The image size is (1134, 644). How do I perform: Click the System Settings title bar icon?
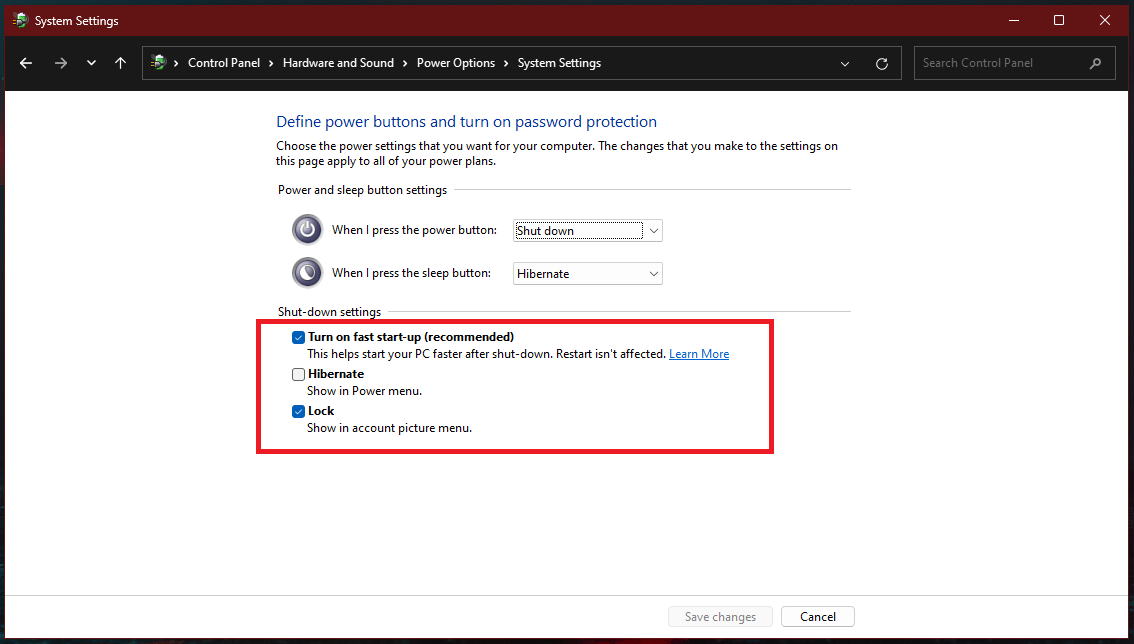pyautogui.click(x=20, y=20)
